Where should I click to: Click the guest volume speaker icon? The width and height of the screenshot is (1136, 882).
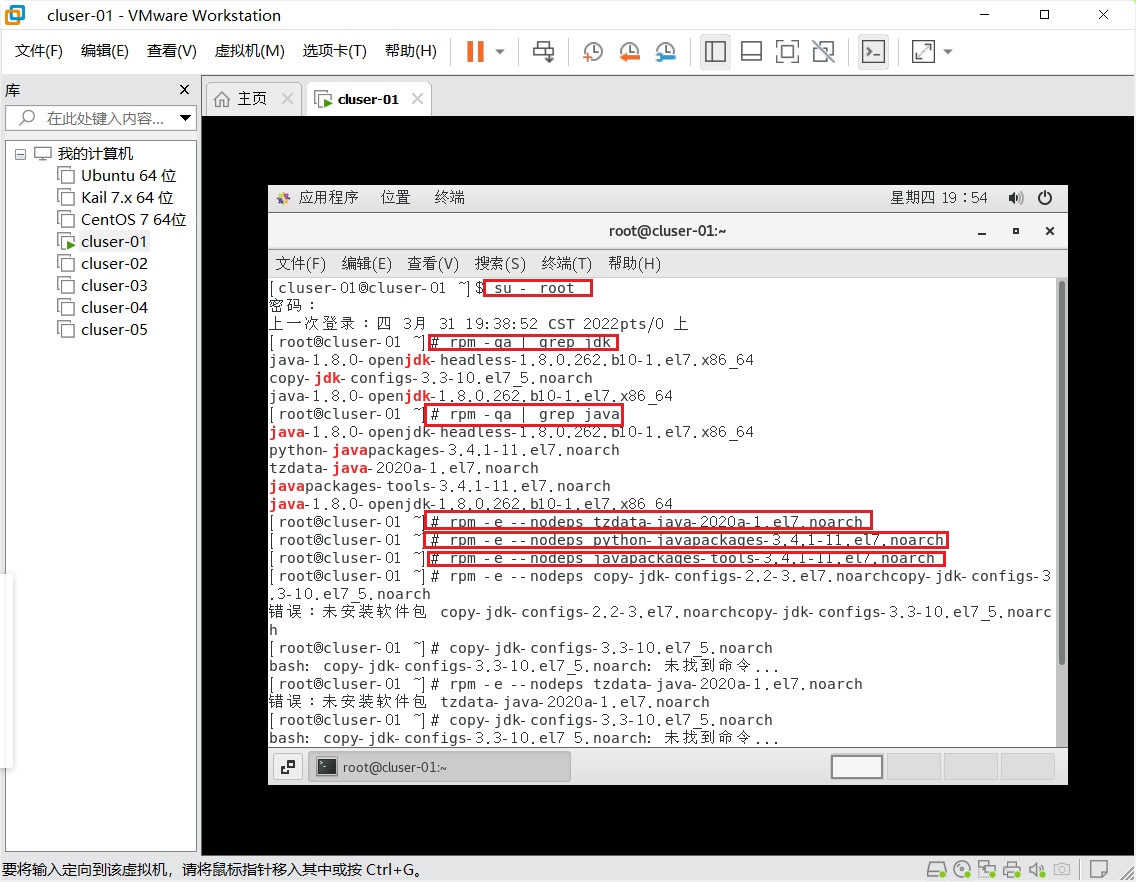[1016, 198]
